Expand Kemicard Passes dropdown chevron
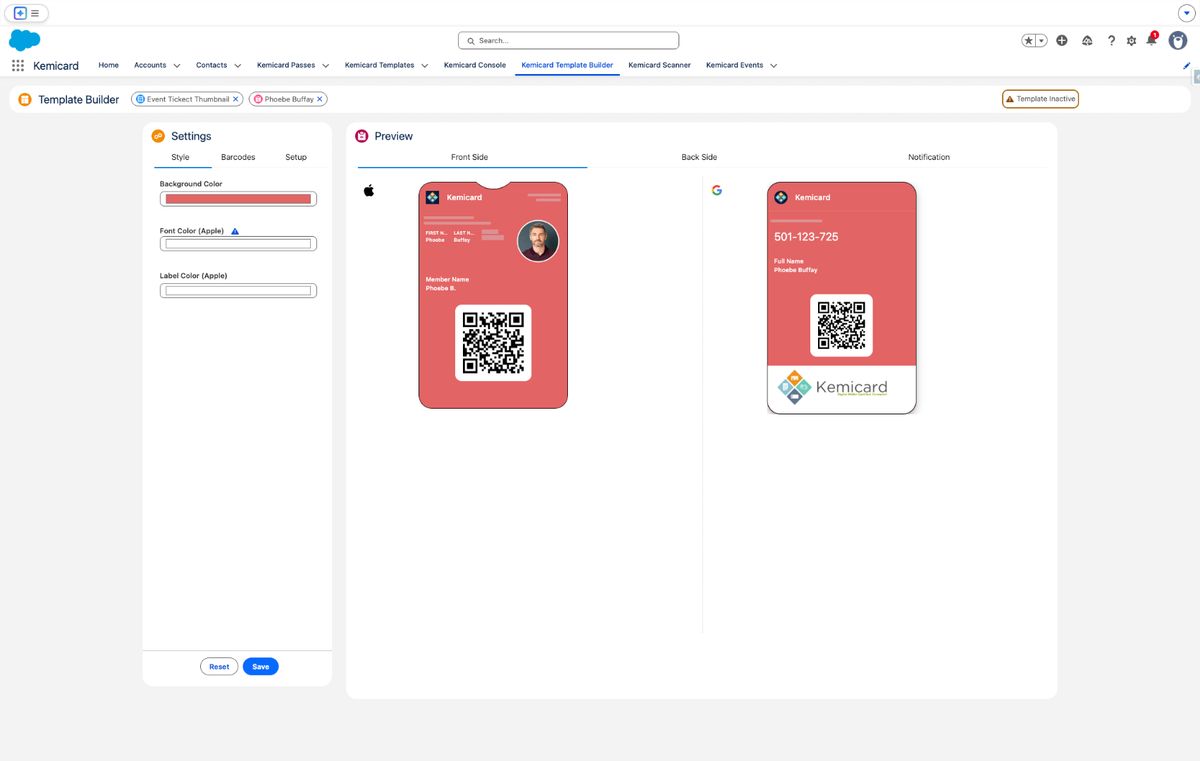 pos(325,66)
